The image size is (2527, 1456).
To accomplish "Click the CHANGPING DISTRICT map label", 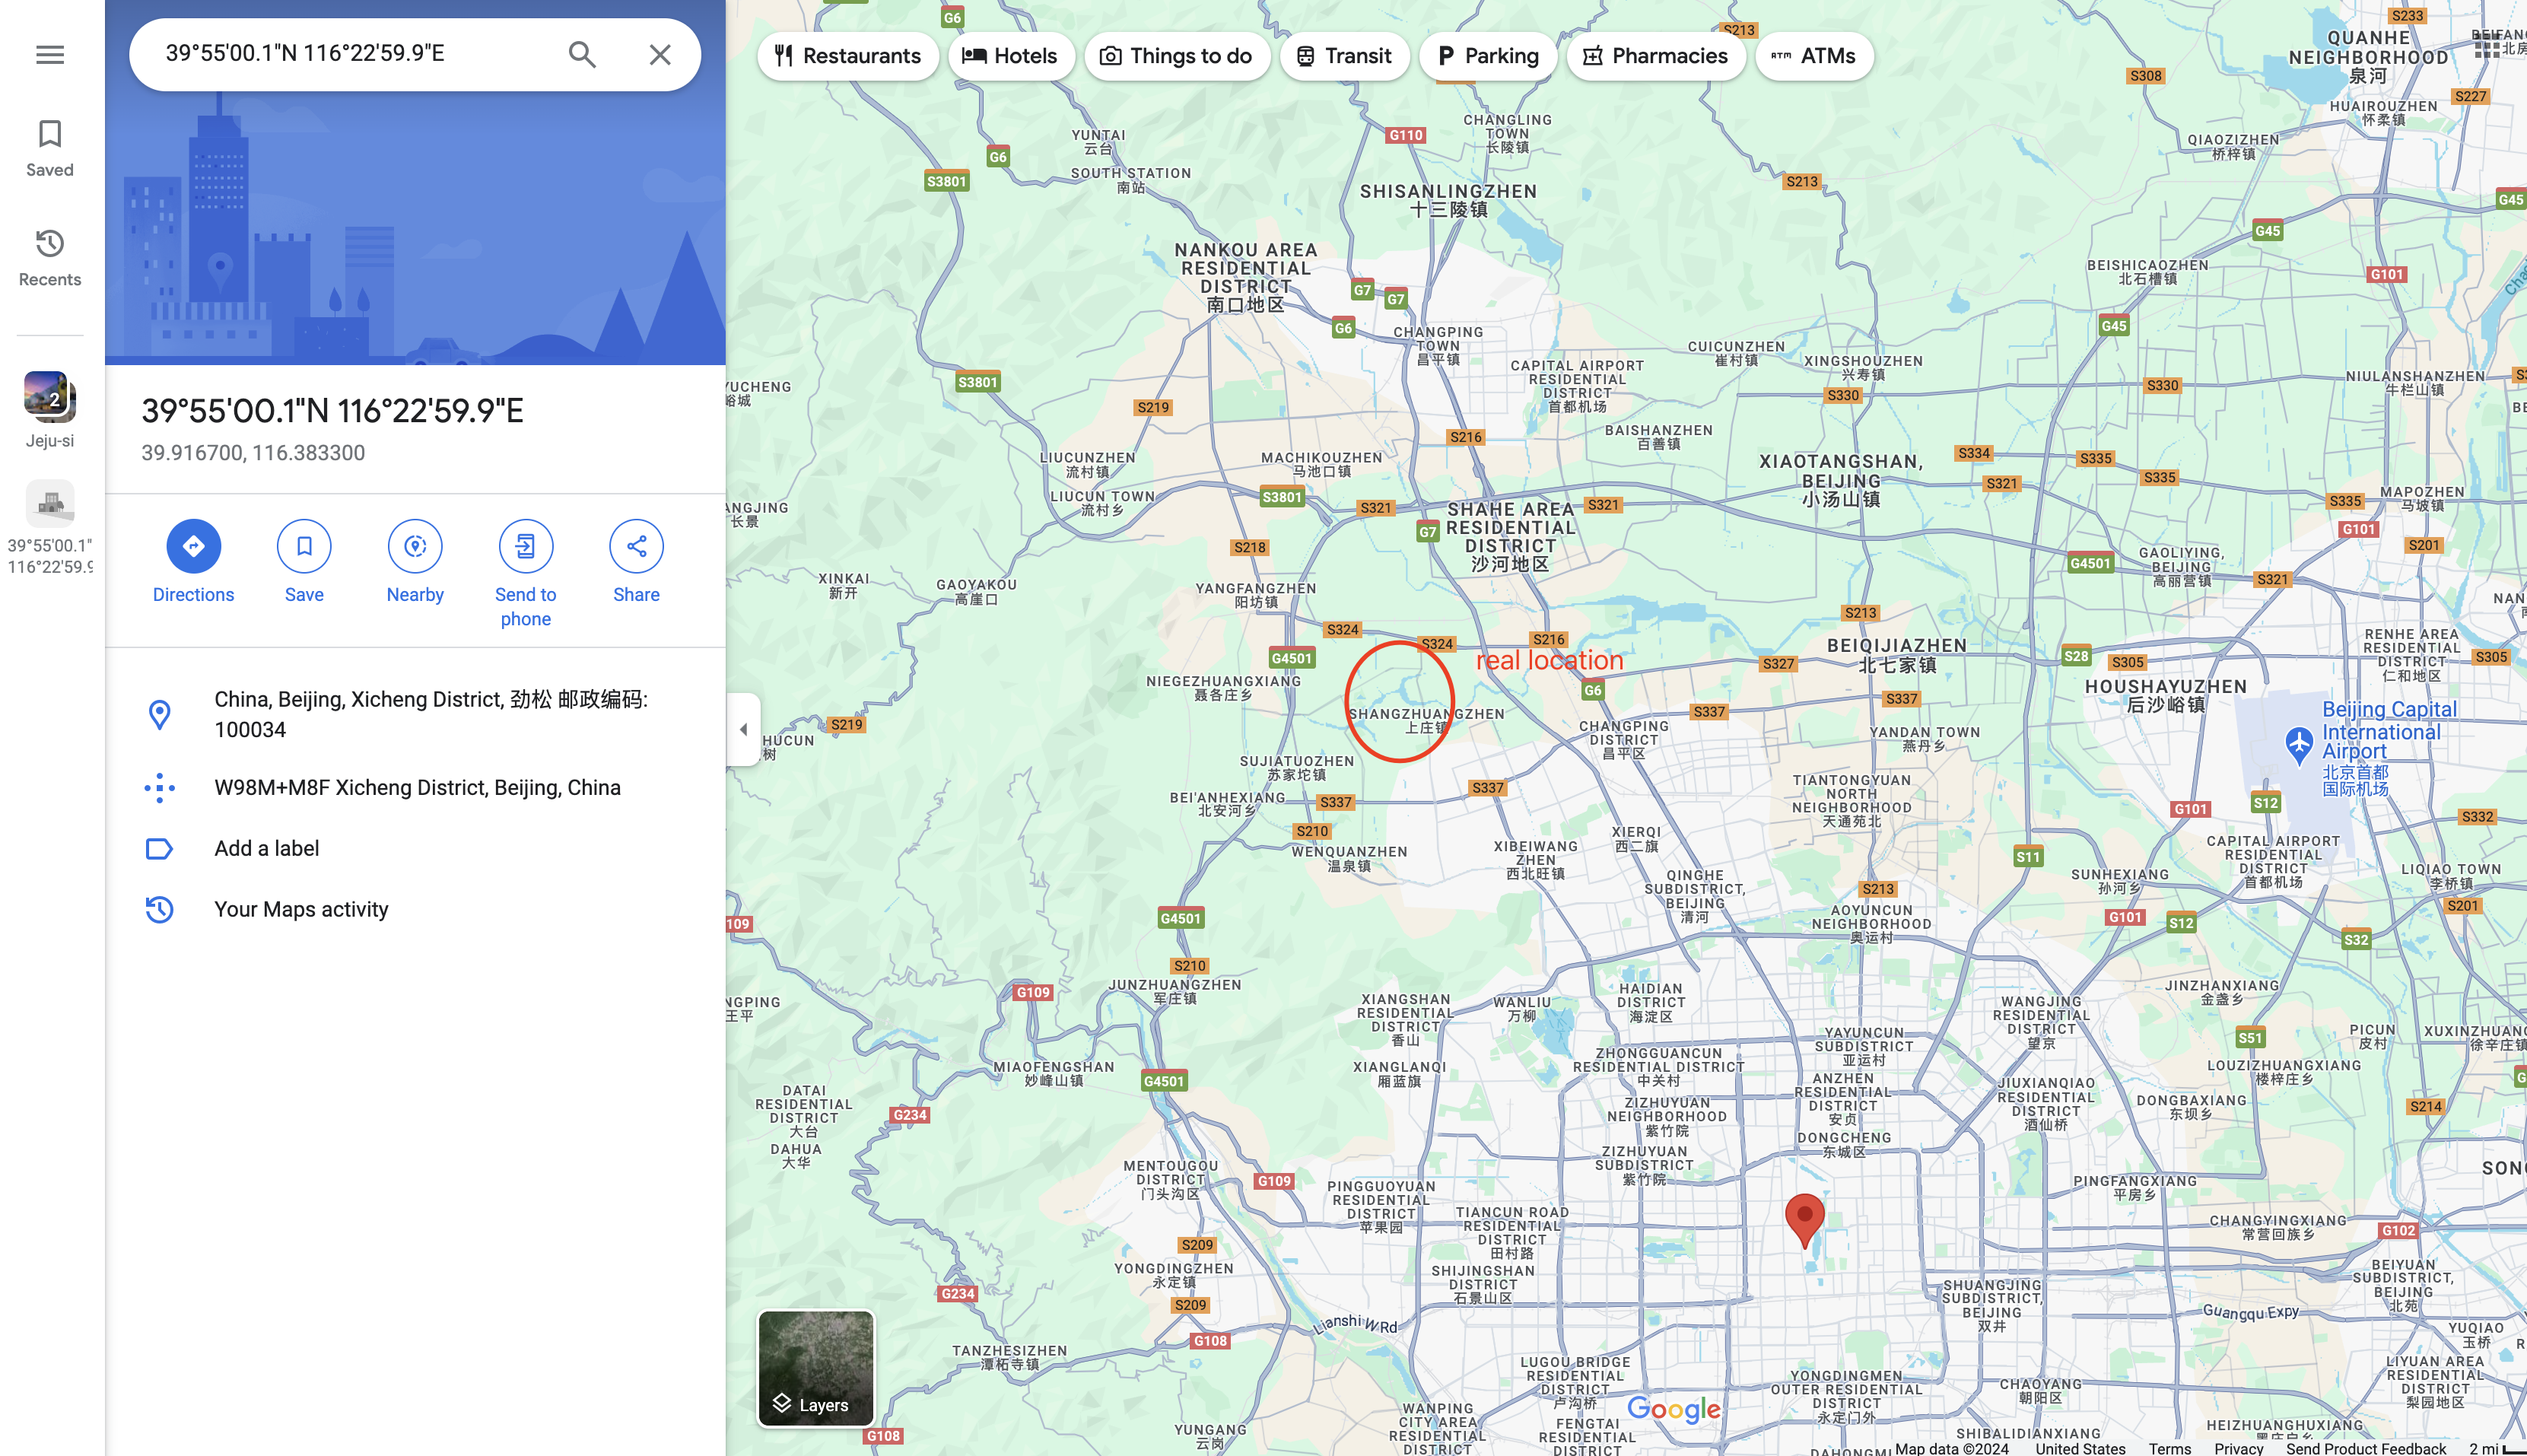I will click(x=1623, y=739).
